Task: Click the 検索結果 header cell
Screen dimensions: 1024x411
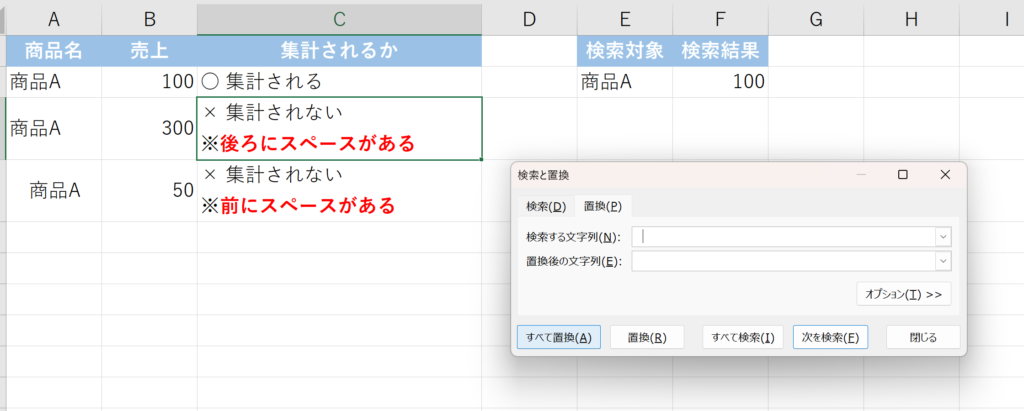Action: tap(720, 52)
